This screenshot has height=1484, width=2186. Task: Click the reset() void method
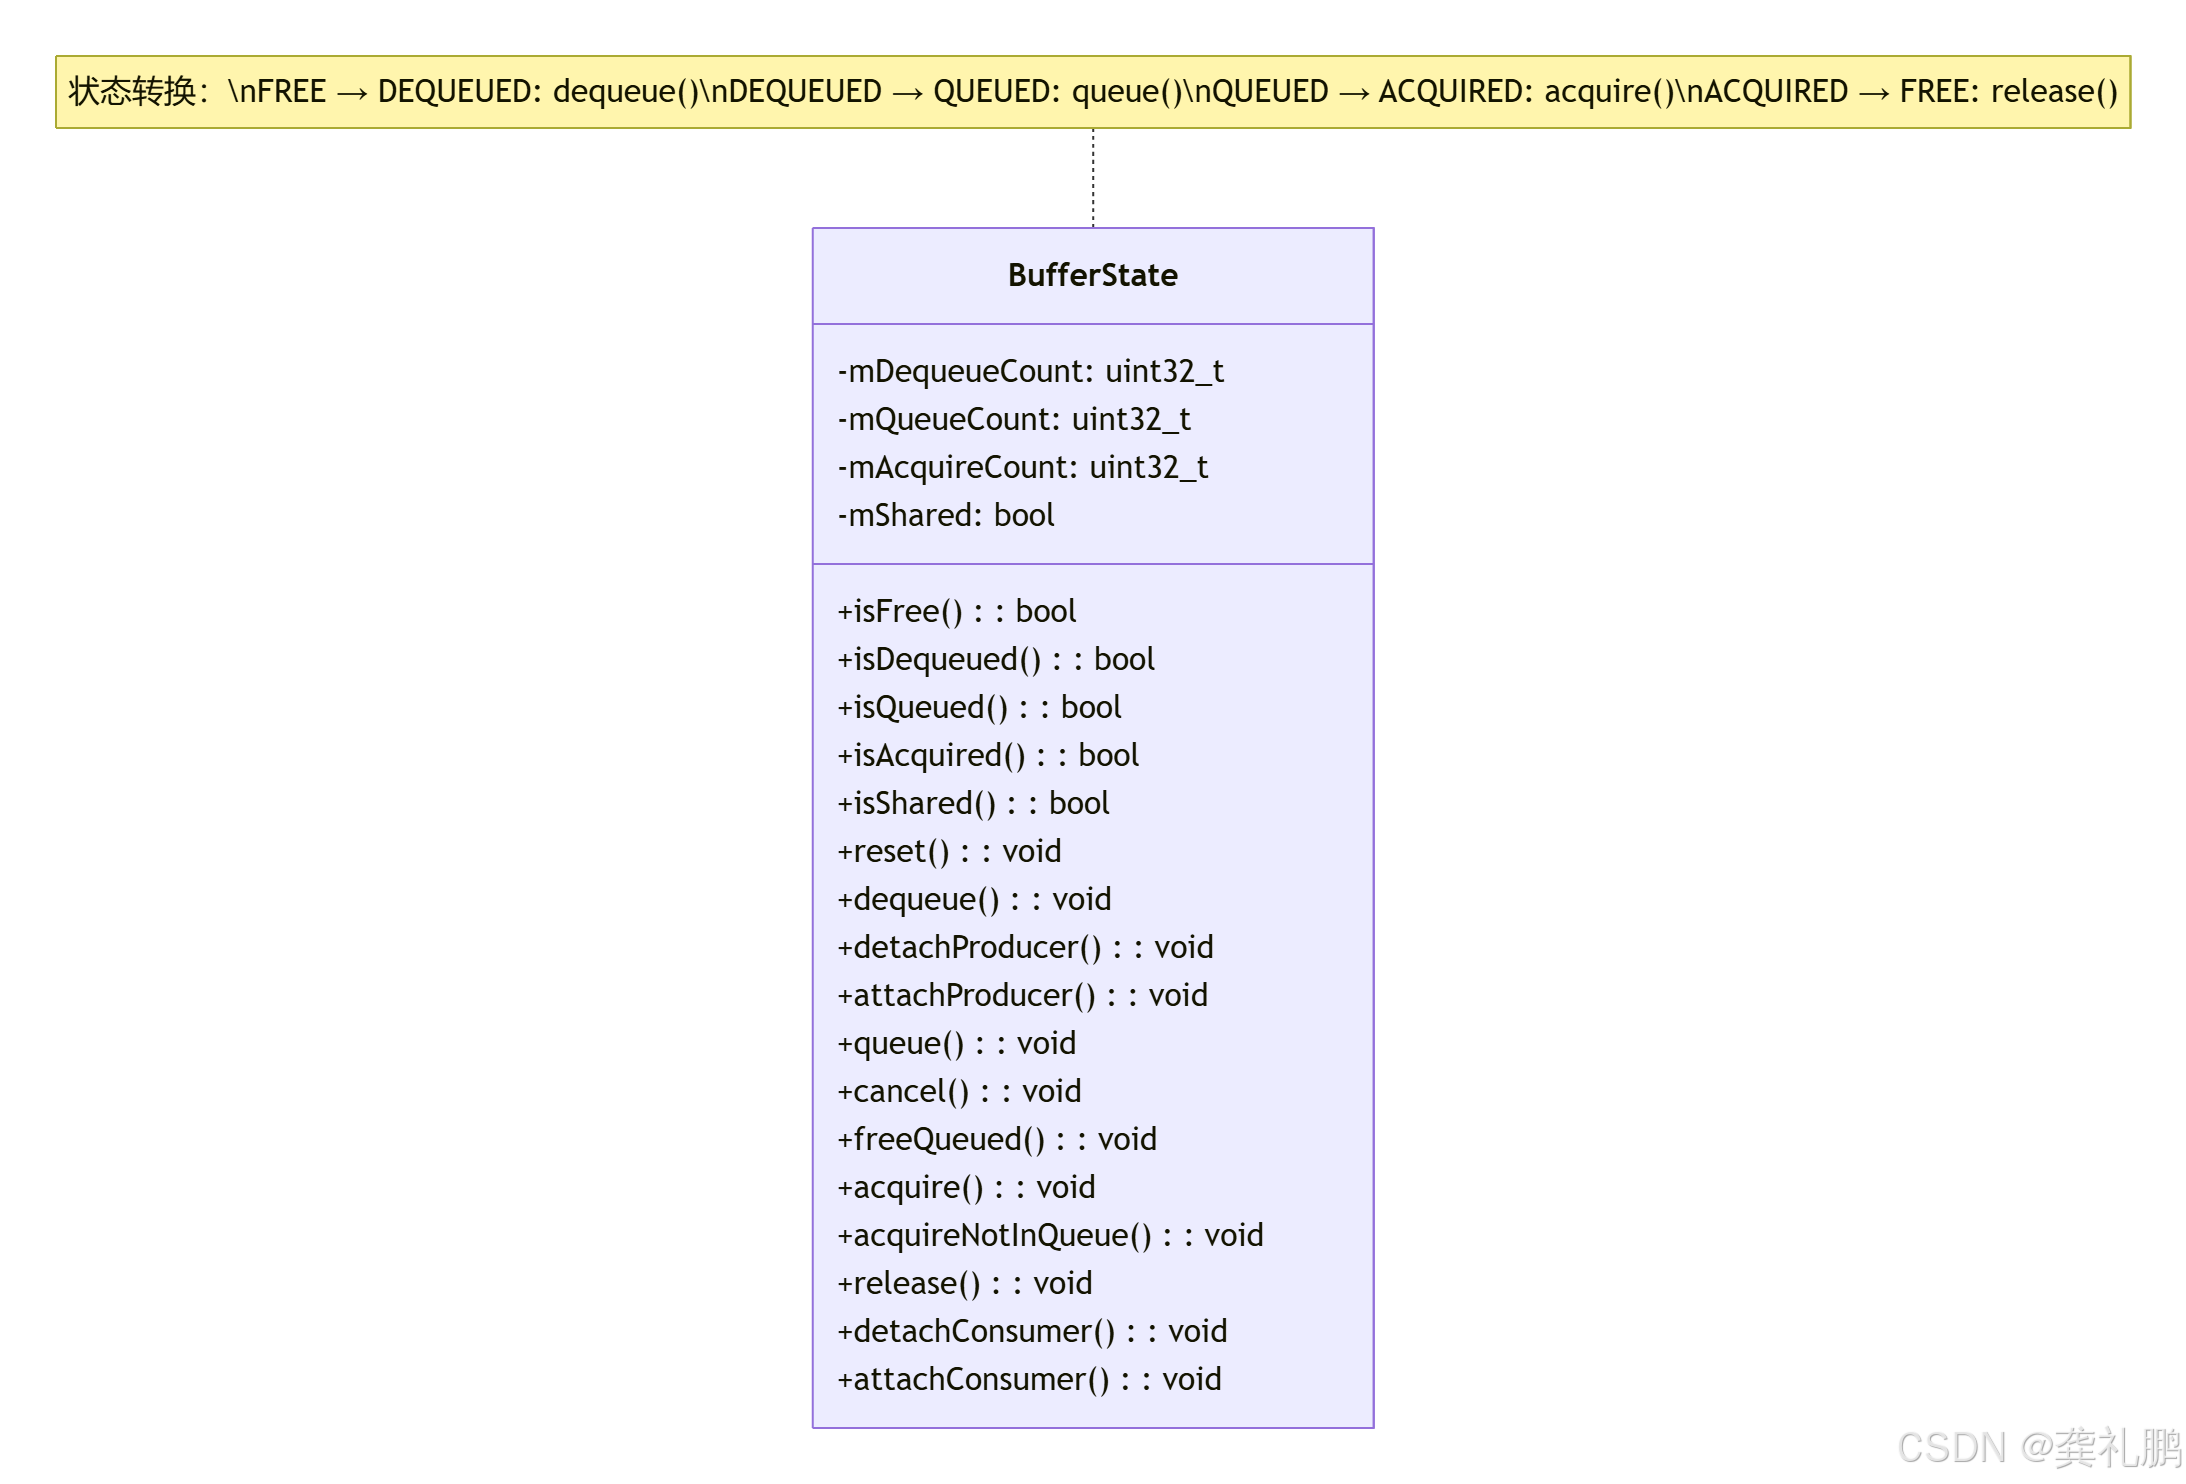(948, 851)
